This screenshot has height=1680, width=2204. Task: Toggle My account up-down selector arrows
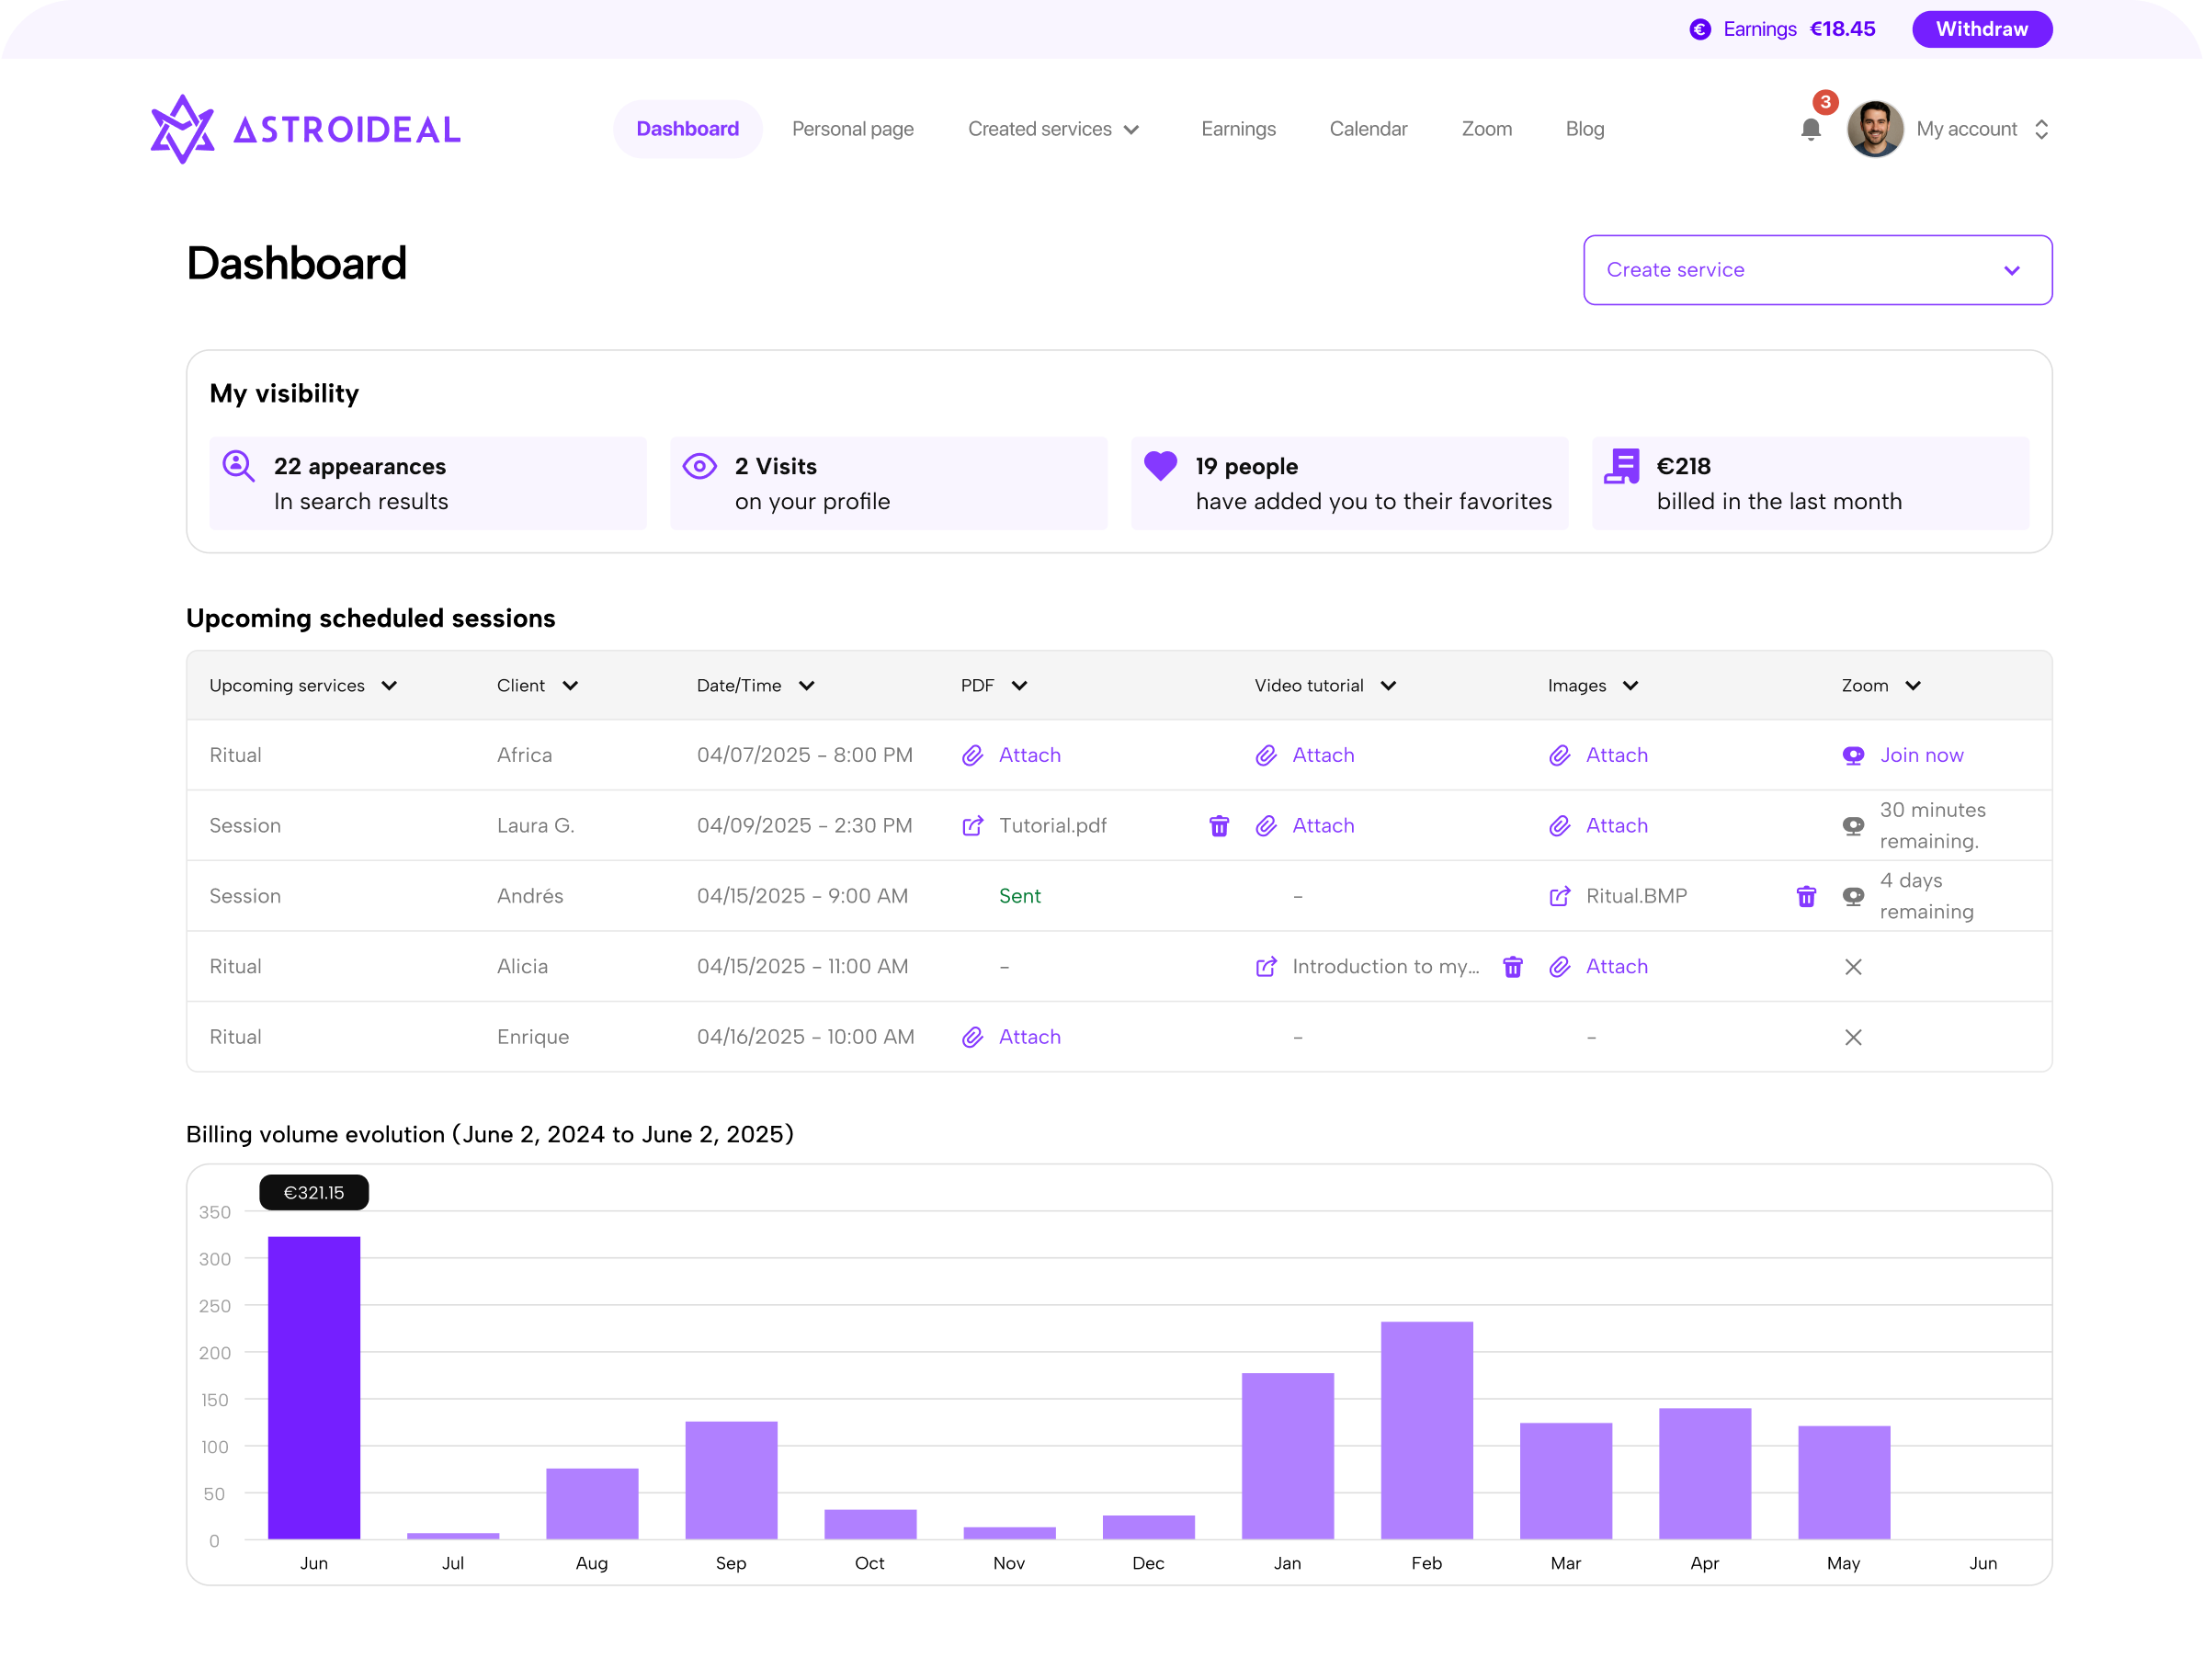coord(2041,130)
